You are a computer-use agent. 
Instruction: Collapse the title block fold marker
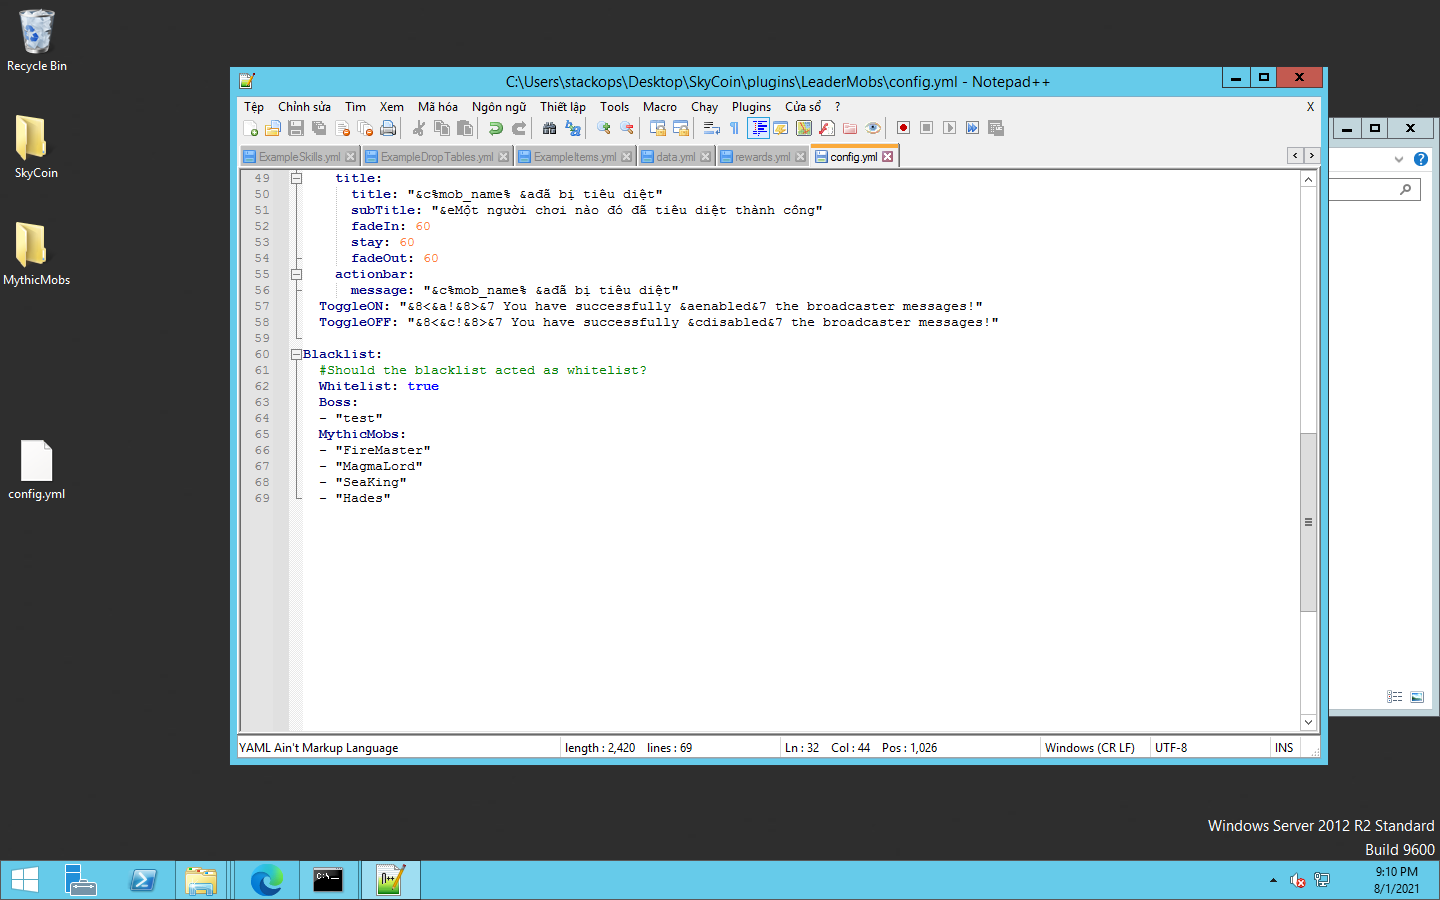pos(296,178)
